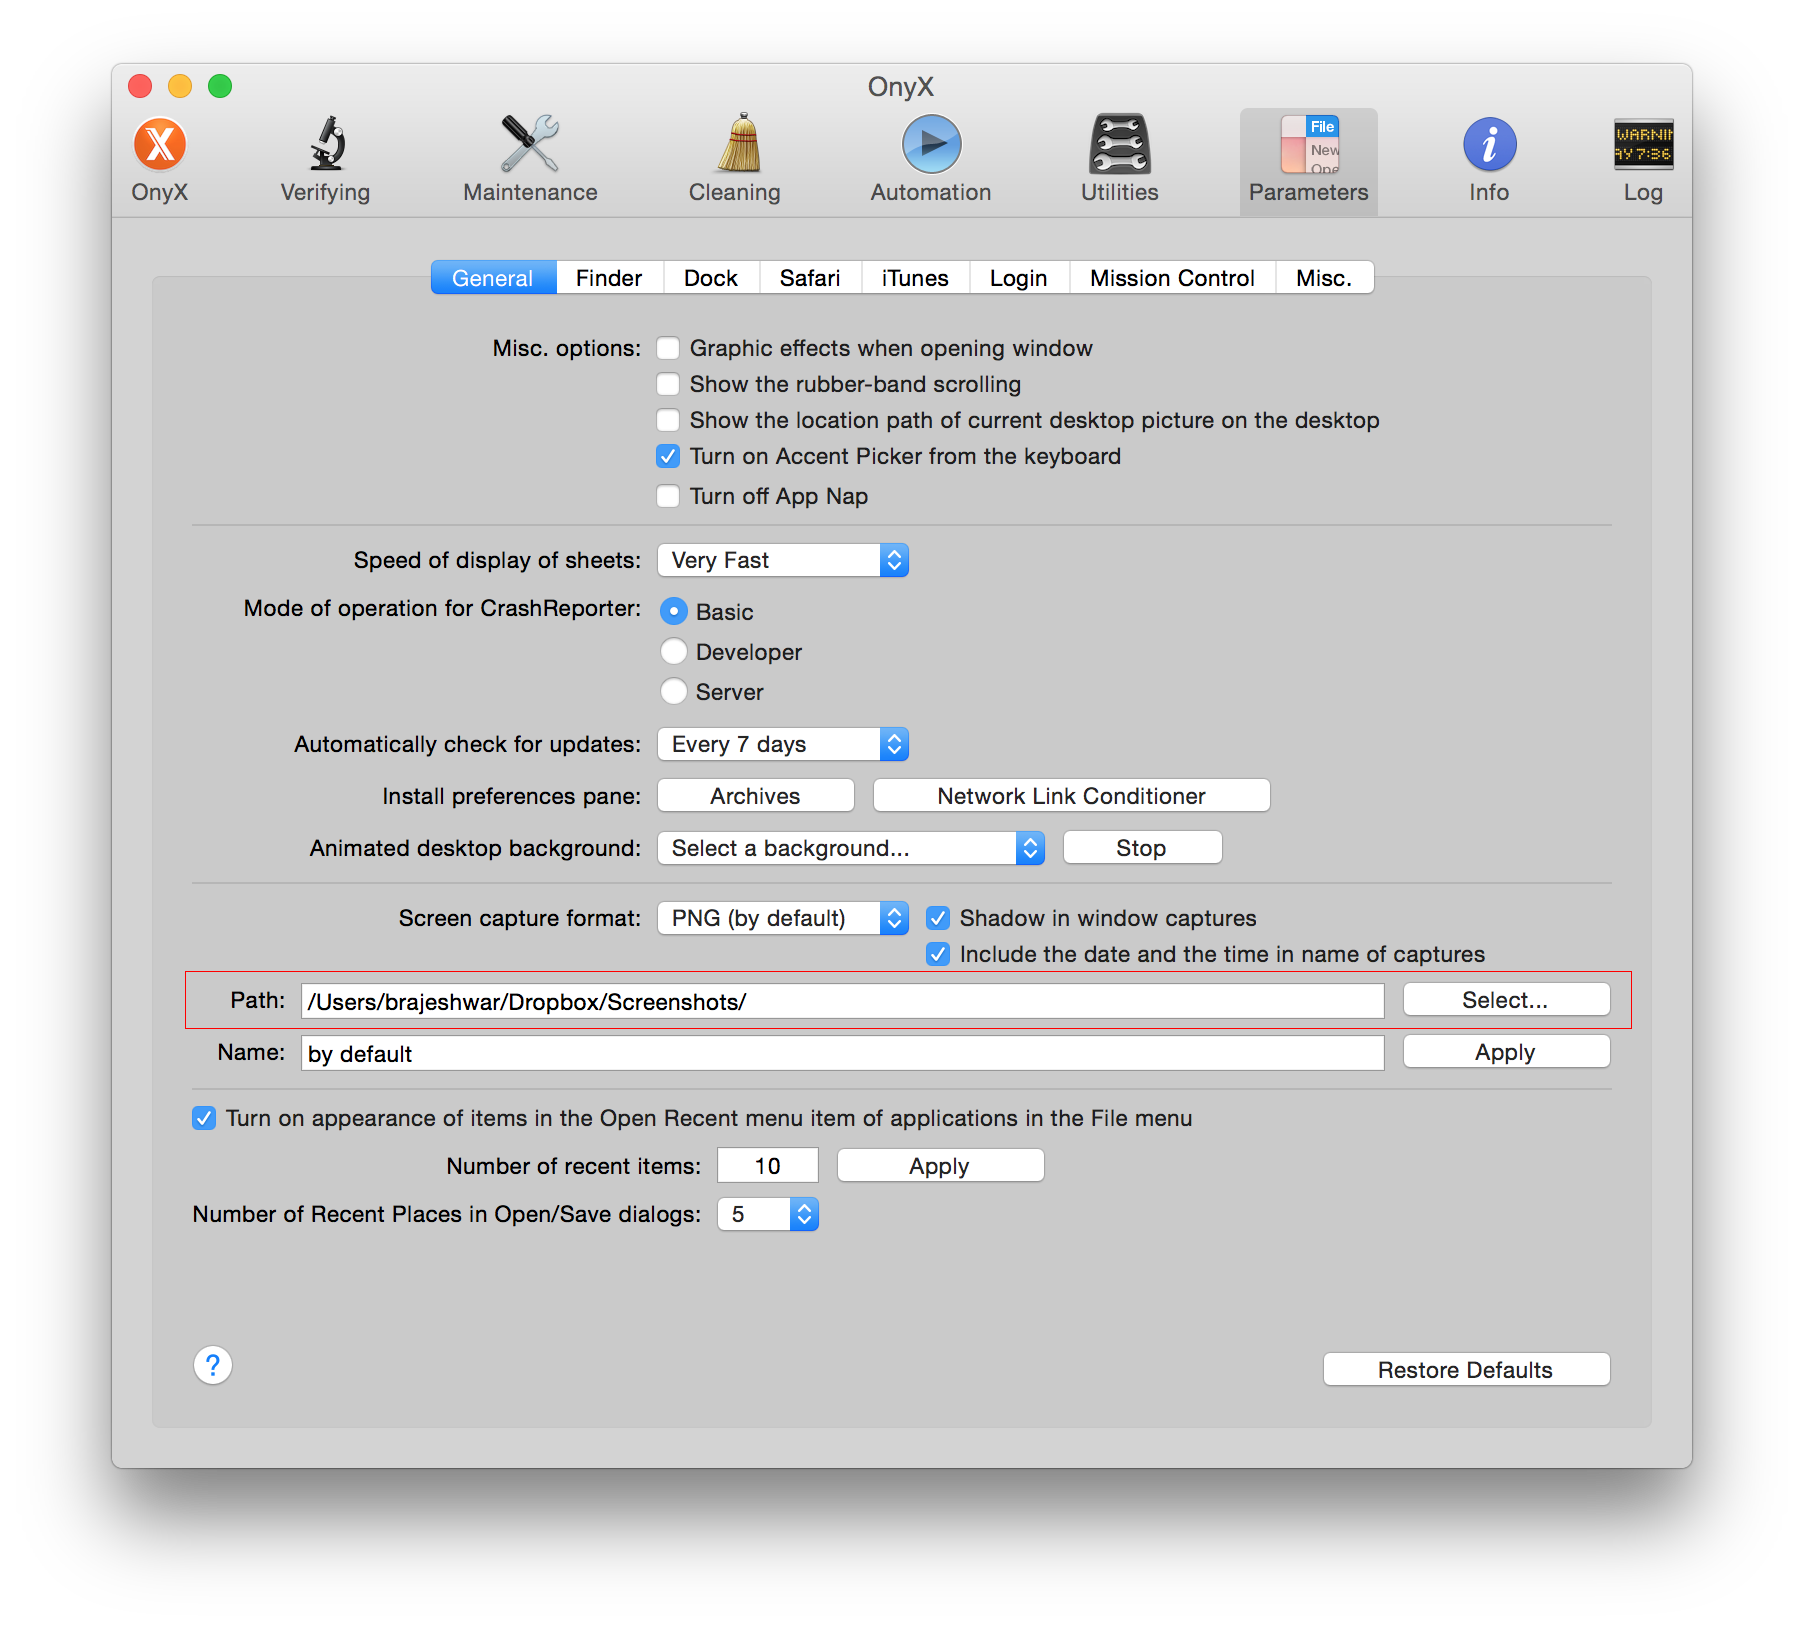Click the Restore Defaults button
Image resolution: width=1804 pixels, height=1628 pixels.
click(1465, 1370)
